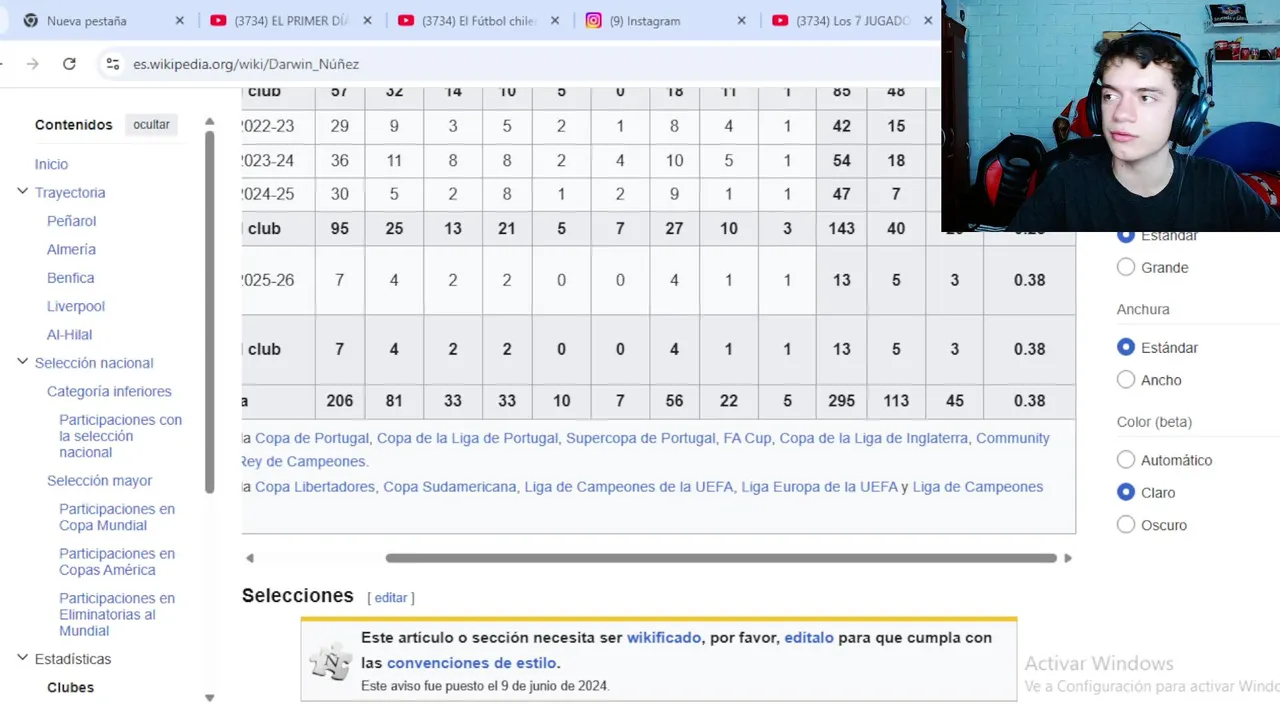Jump to Almería section
The height and width of the screenshot is (720, 1280).
[71, 249]
